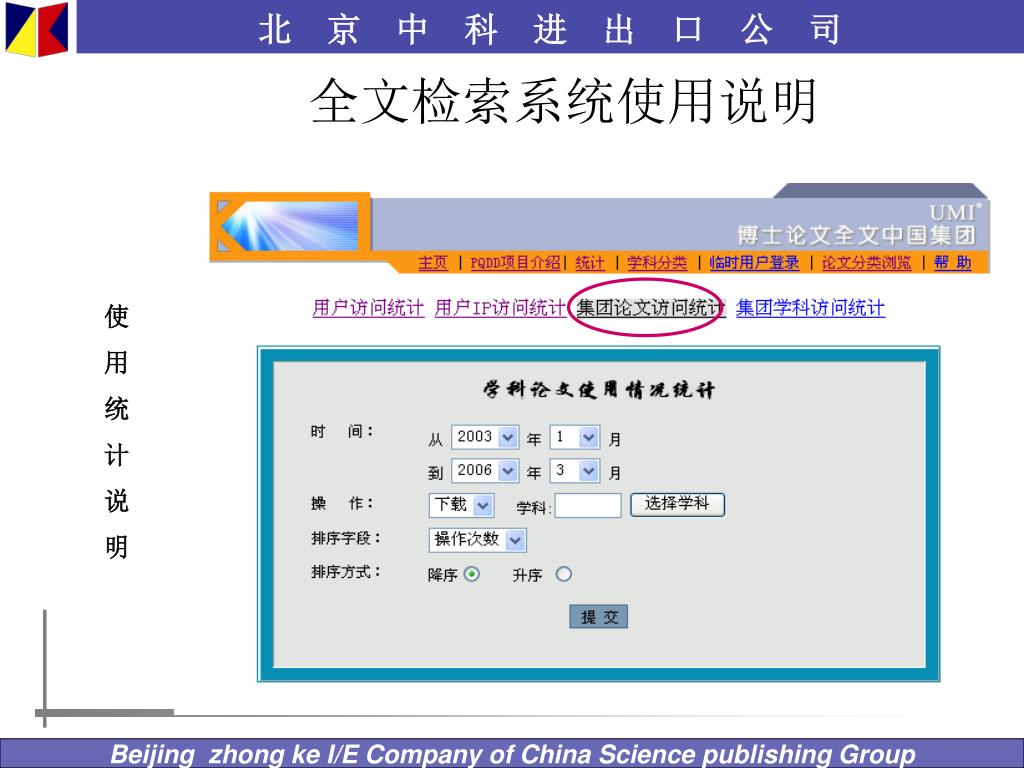Click the blue light-burst banner image
1024x768 pixels.
[290, 226]
